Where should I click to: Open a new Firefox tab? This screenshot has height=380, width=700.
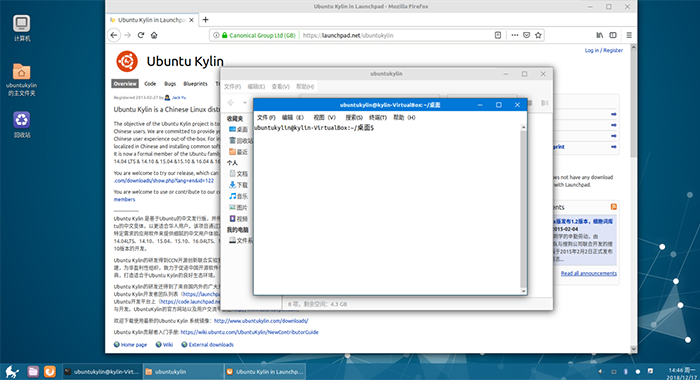coord(205,20)
